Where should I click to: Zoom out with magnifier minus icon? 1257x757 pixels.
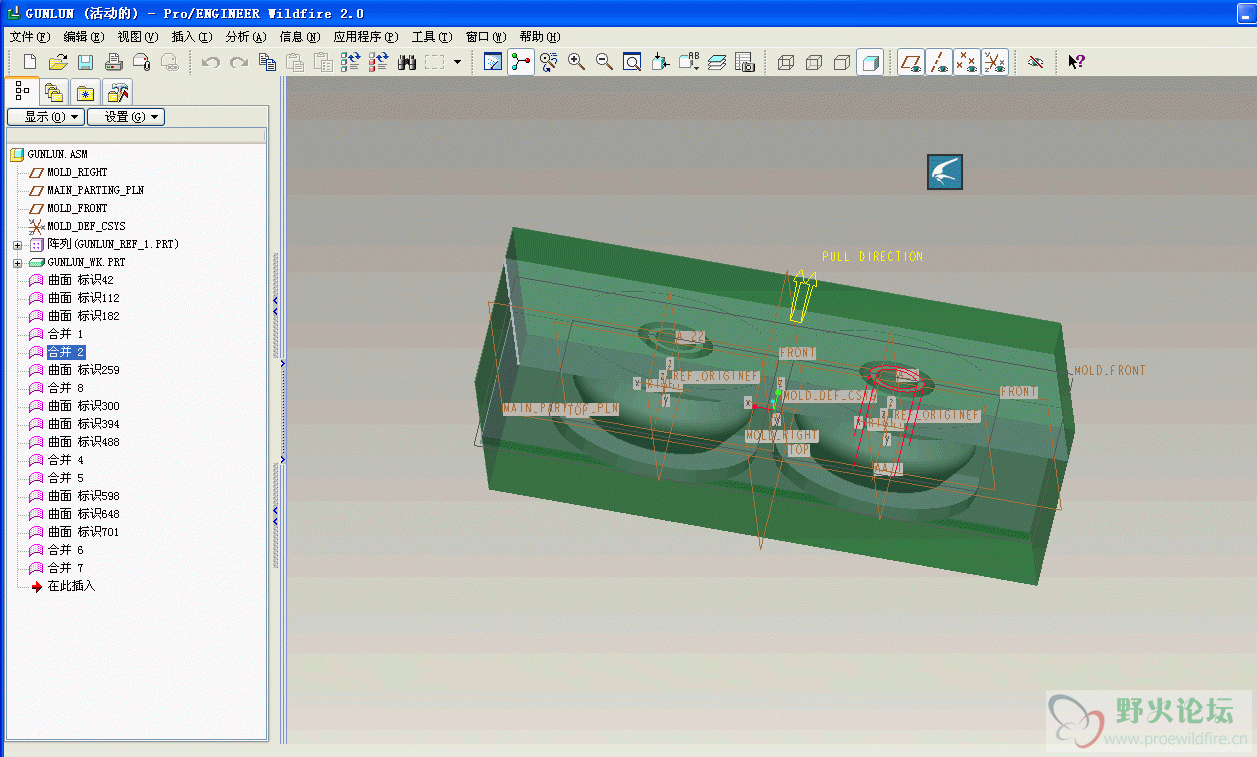(605, 62)
